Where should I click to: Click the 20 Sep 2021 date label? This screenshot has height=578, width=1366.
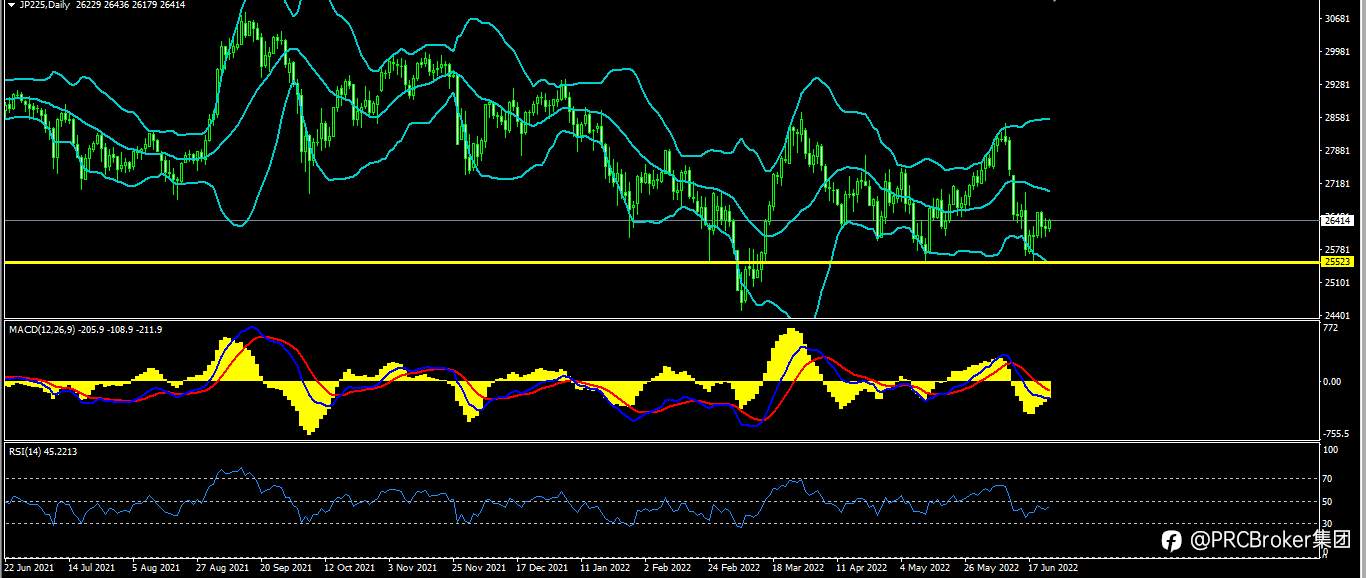[286, 567]
